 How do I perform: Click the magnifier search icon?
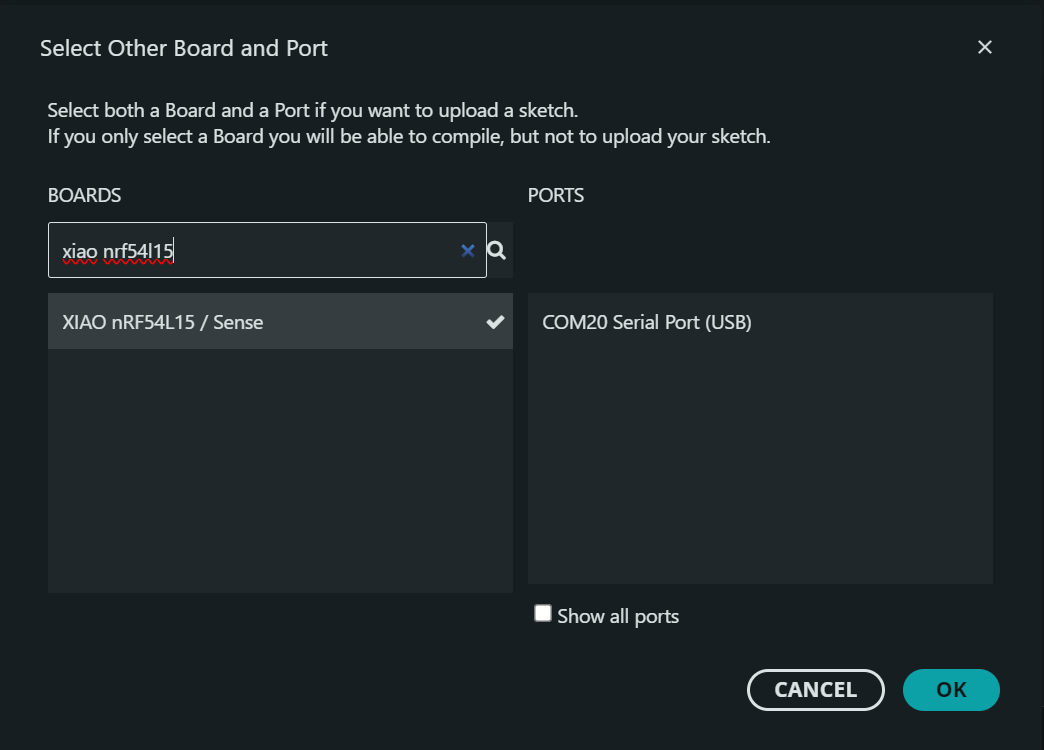pos(496,250)
